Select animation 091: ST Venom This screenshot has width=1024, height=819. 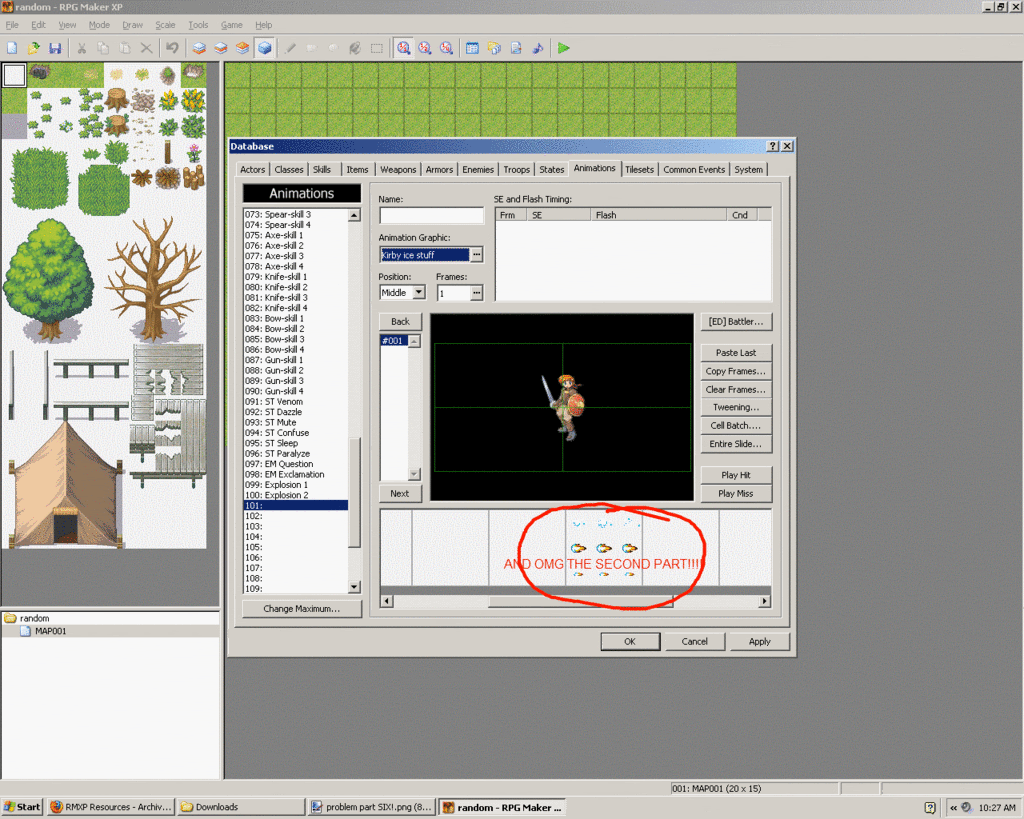coord(296,402)
